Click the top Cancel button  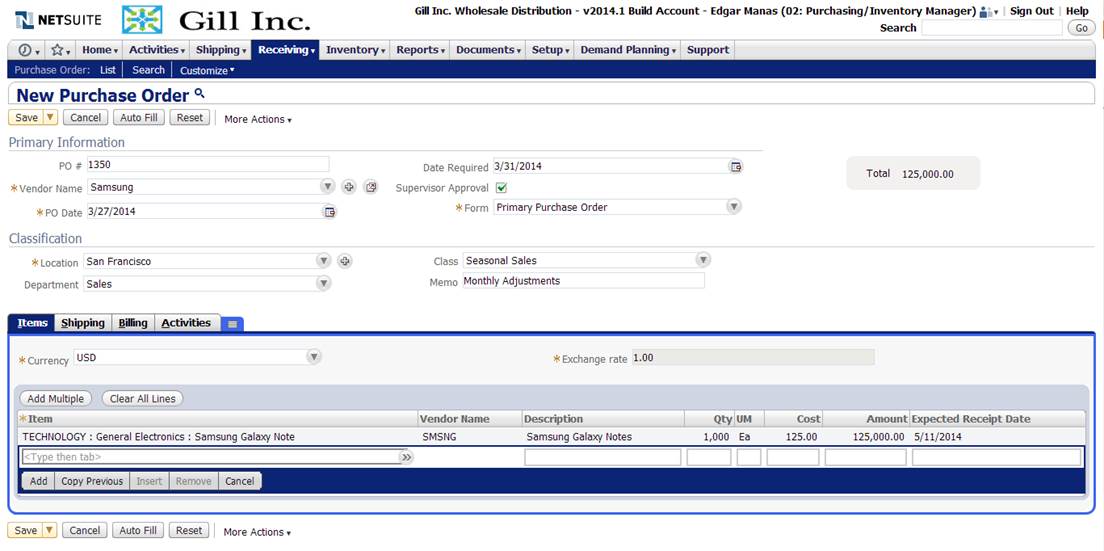[86, 118]
